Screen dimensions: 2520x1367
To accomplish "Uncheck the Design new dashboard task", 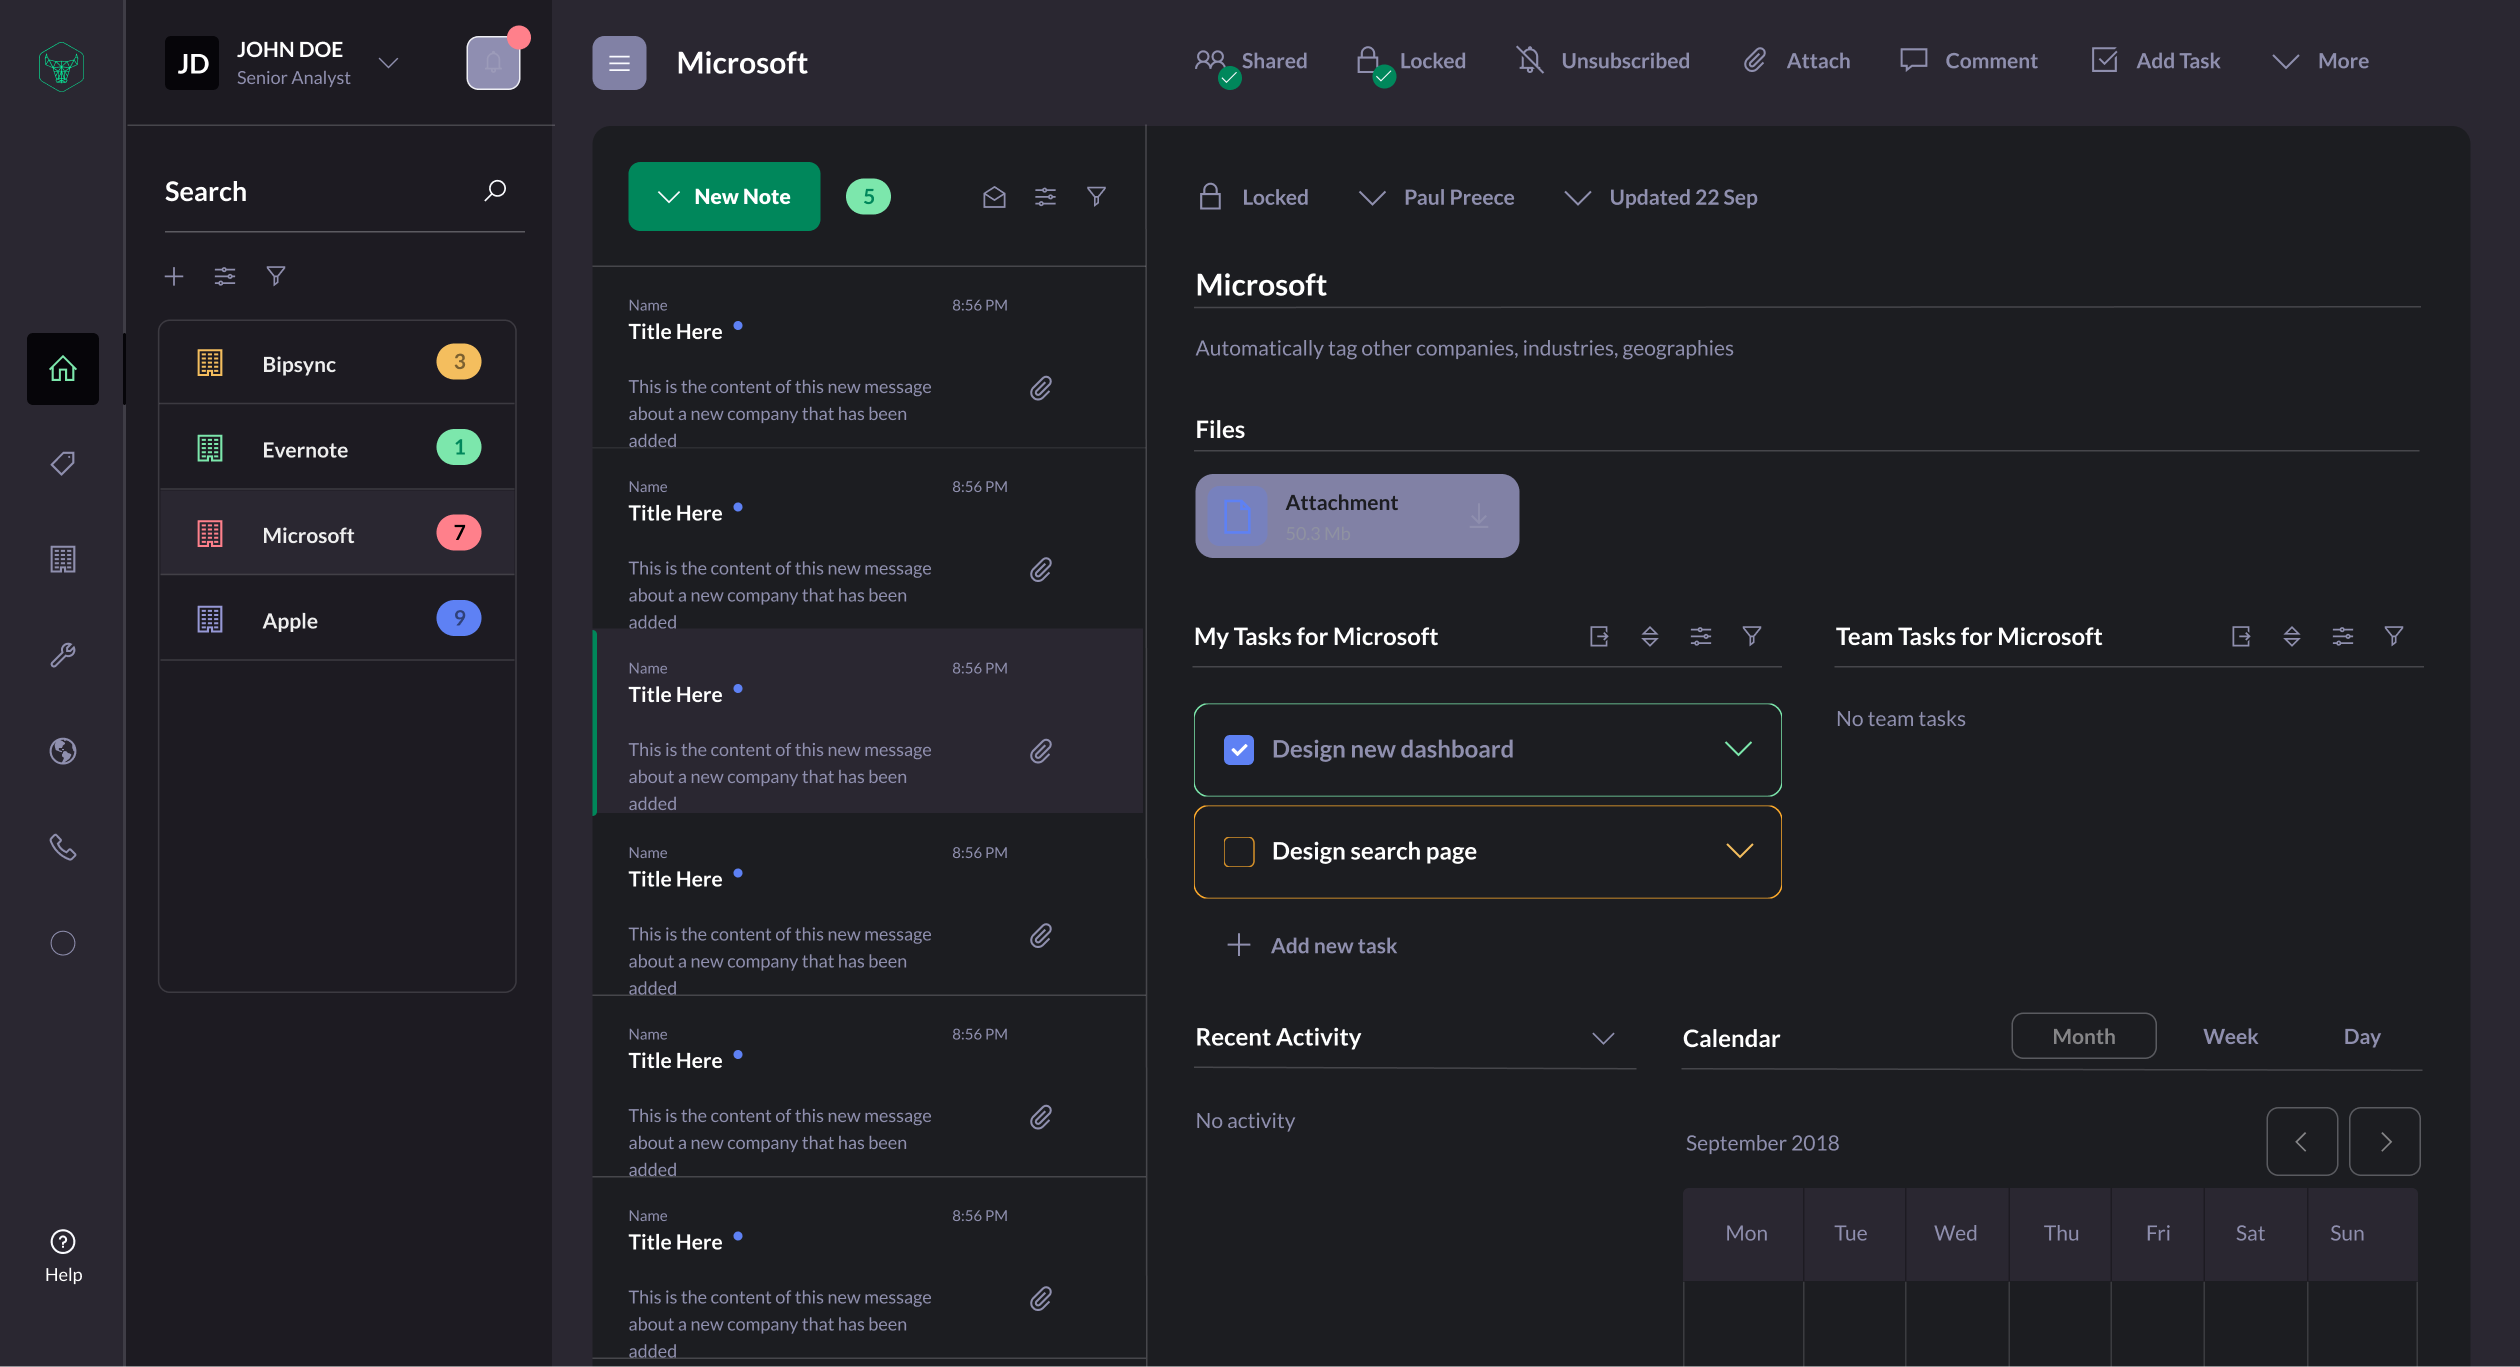I will coord(1239,750).
